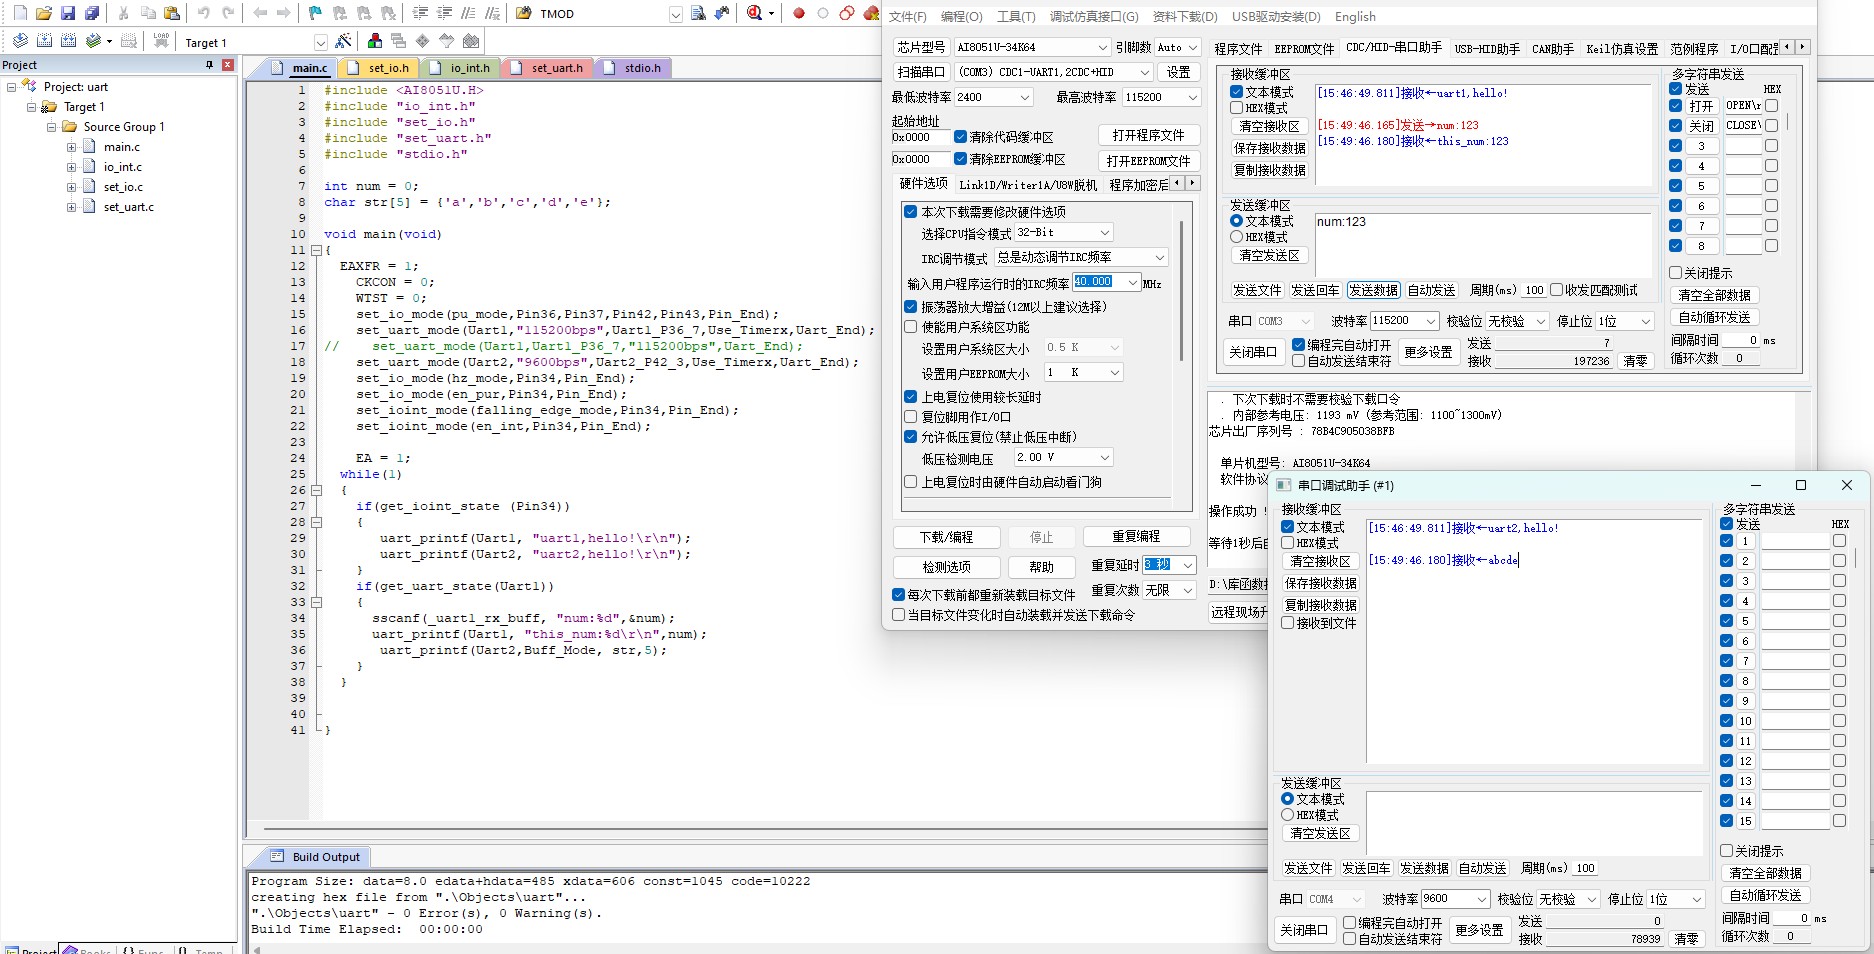
Task: Toggle 允许低压复位 checkbox
Action: [911, 437]
